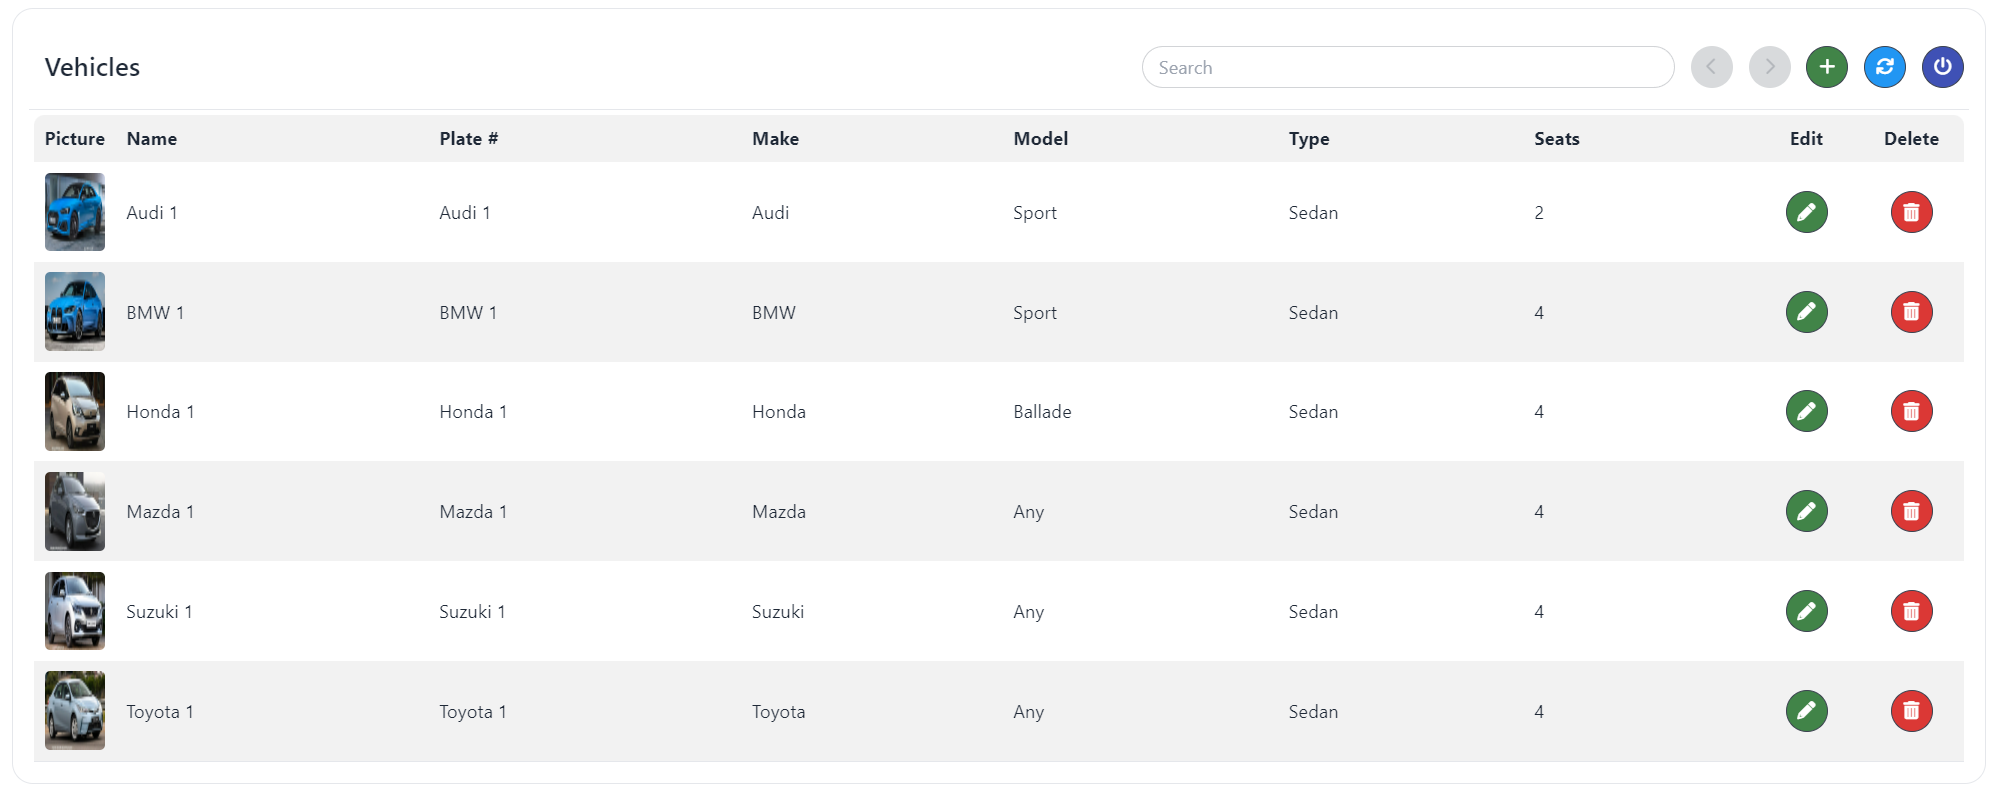Click the green add vehicle plus icon

click(1826, 67)
